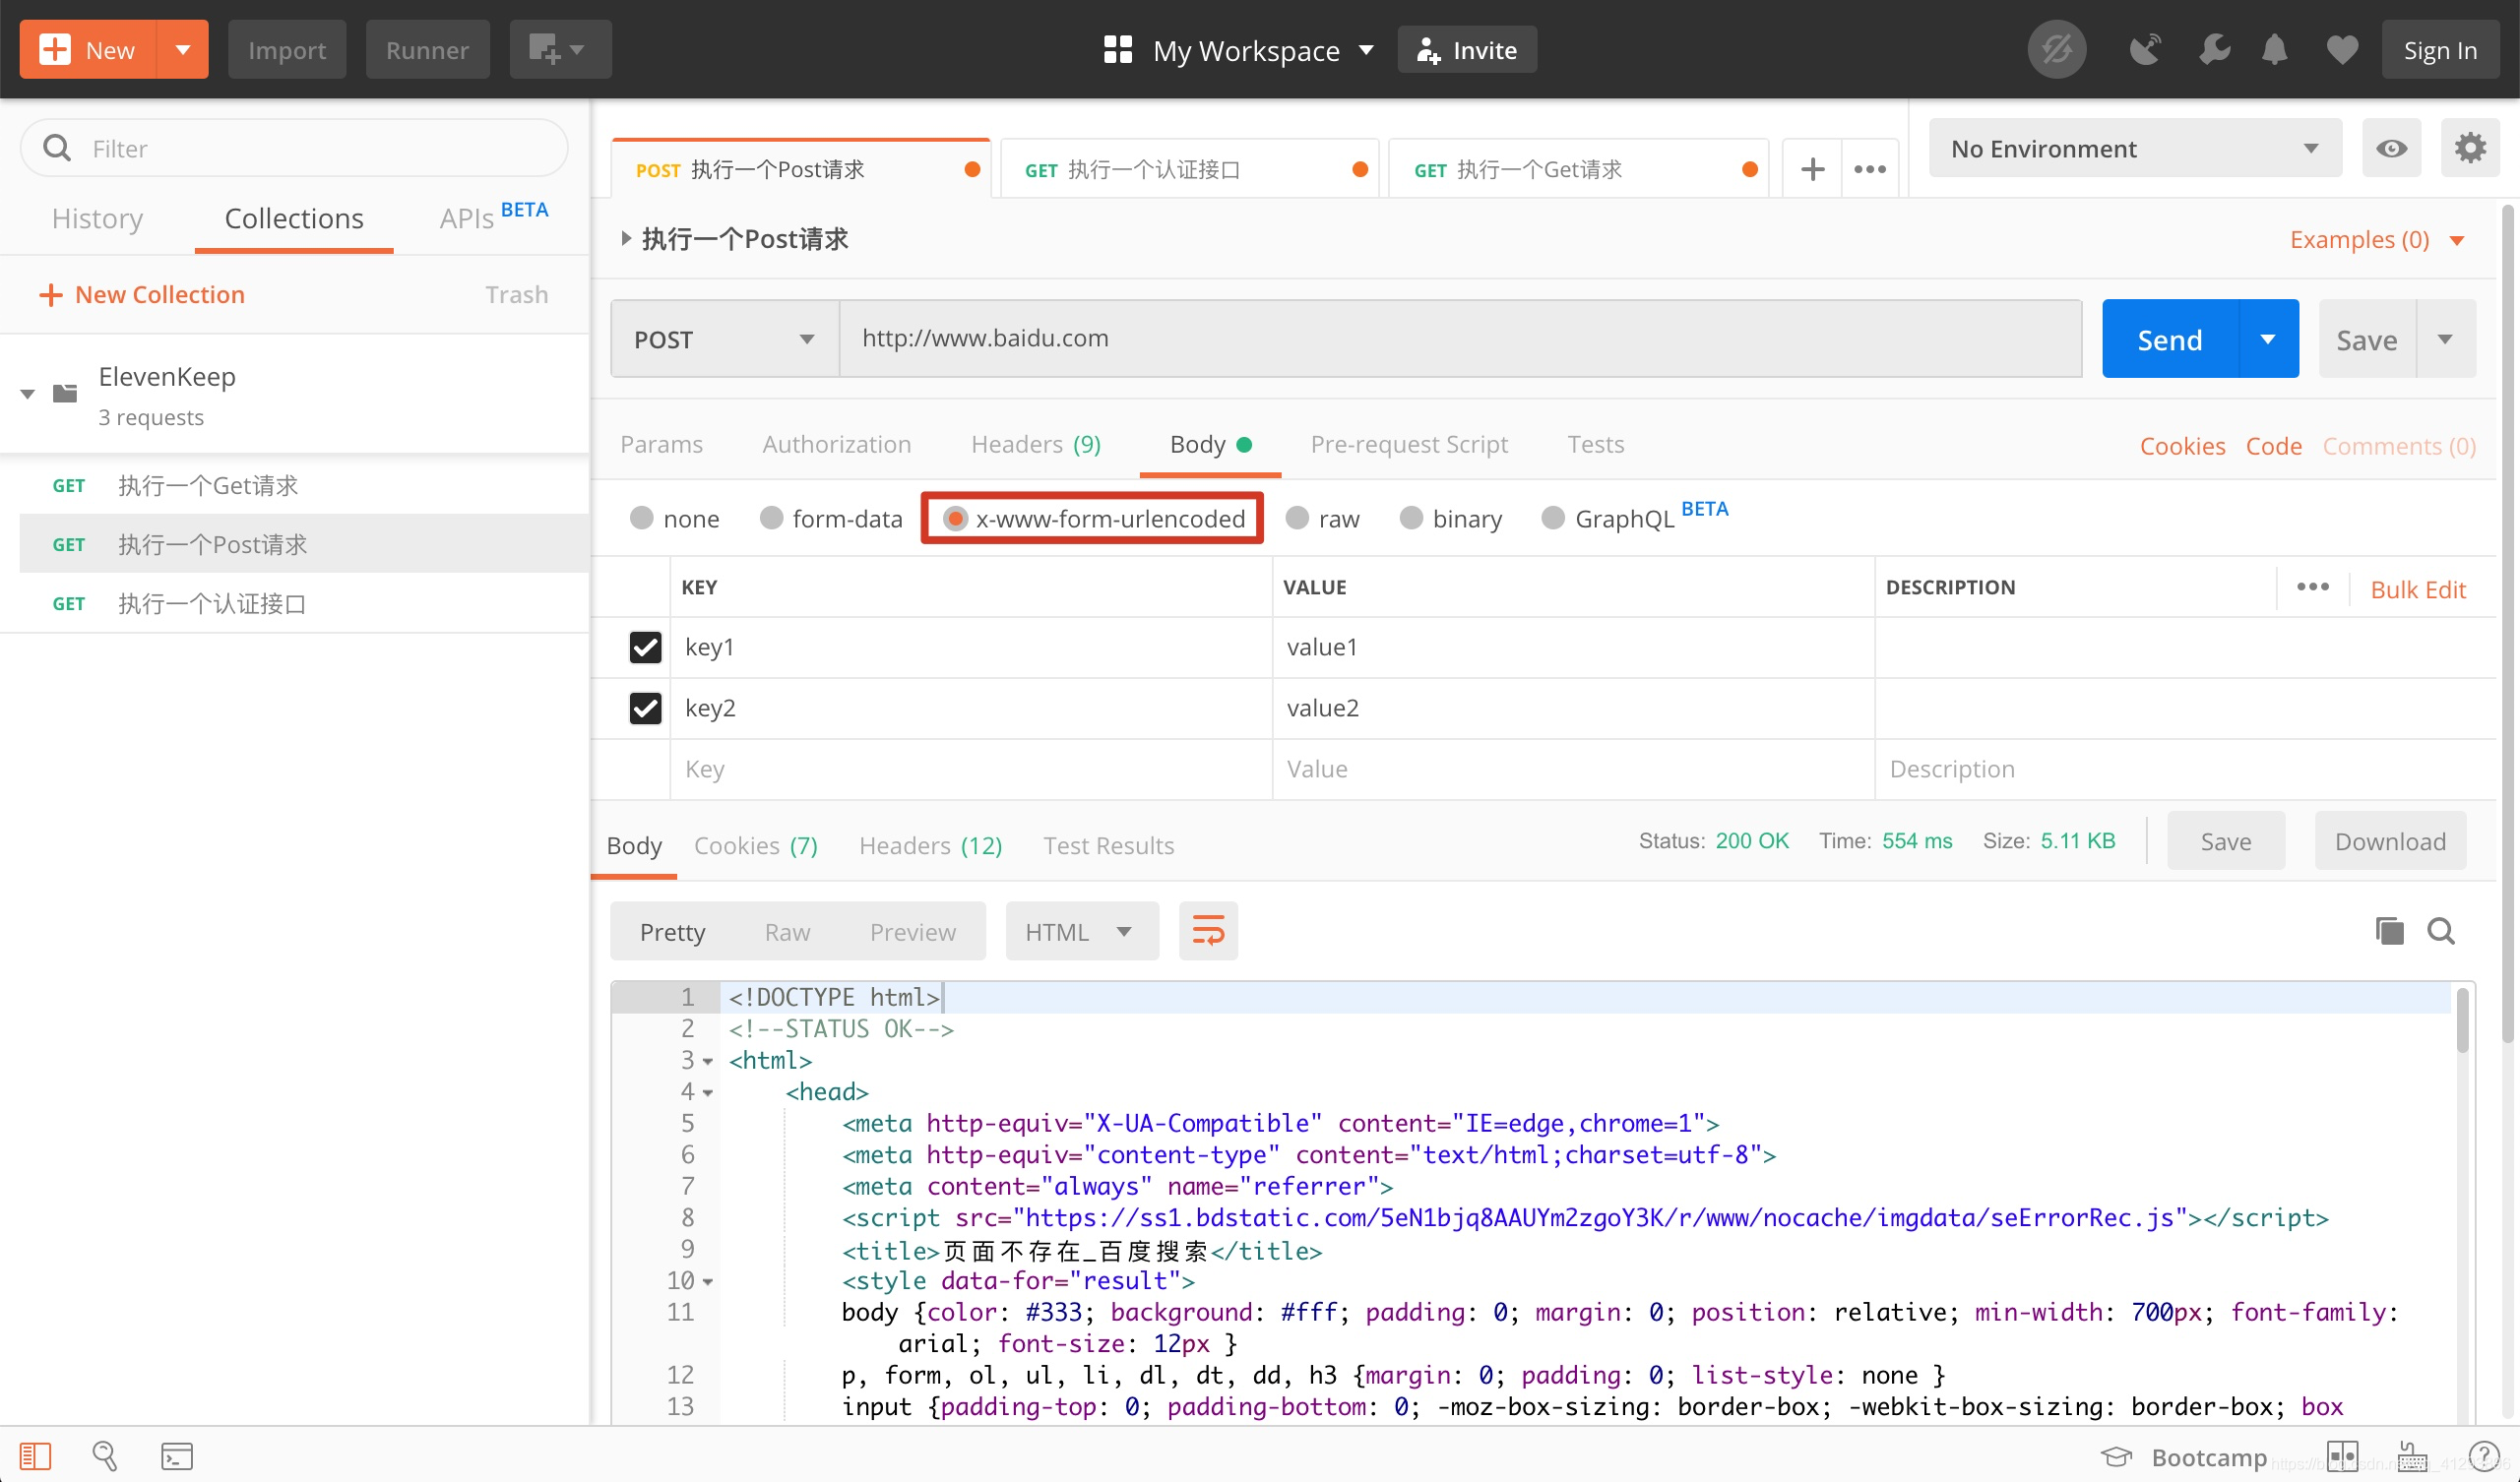Screen dimensions: 2520x1482
Task: Open Find and Replace in status bar
Action: point(105,1456)
